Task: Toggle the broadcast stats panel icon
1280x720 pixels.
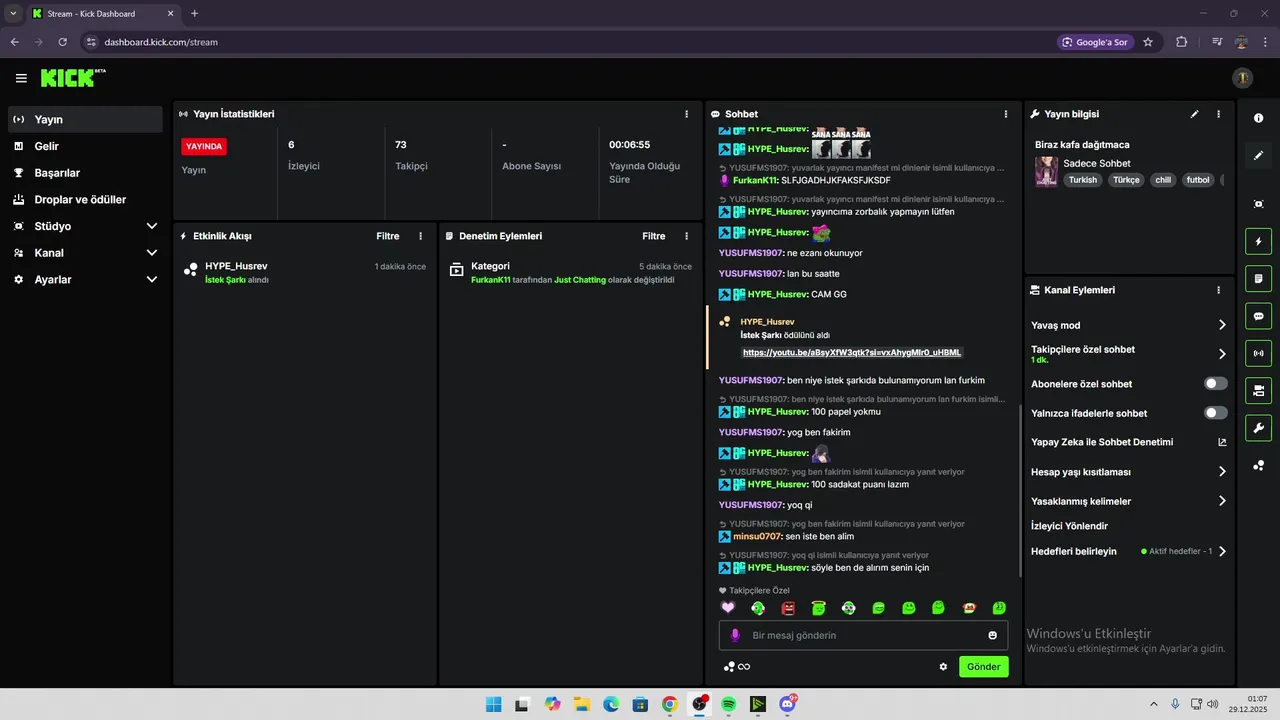Action: [x=1258, y=353]
